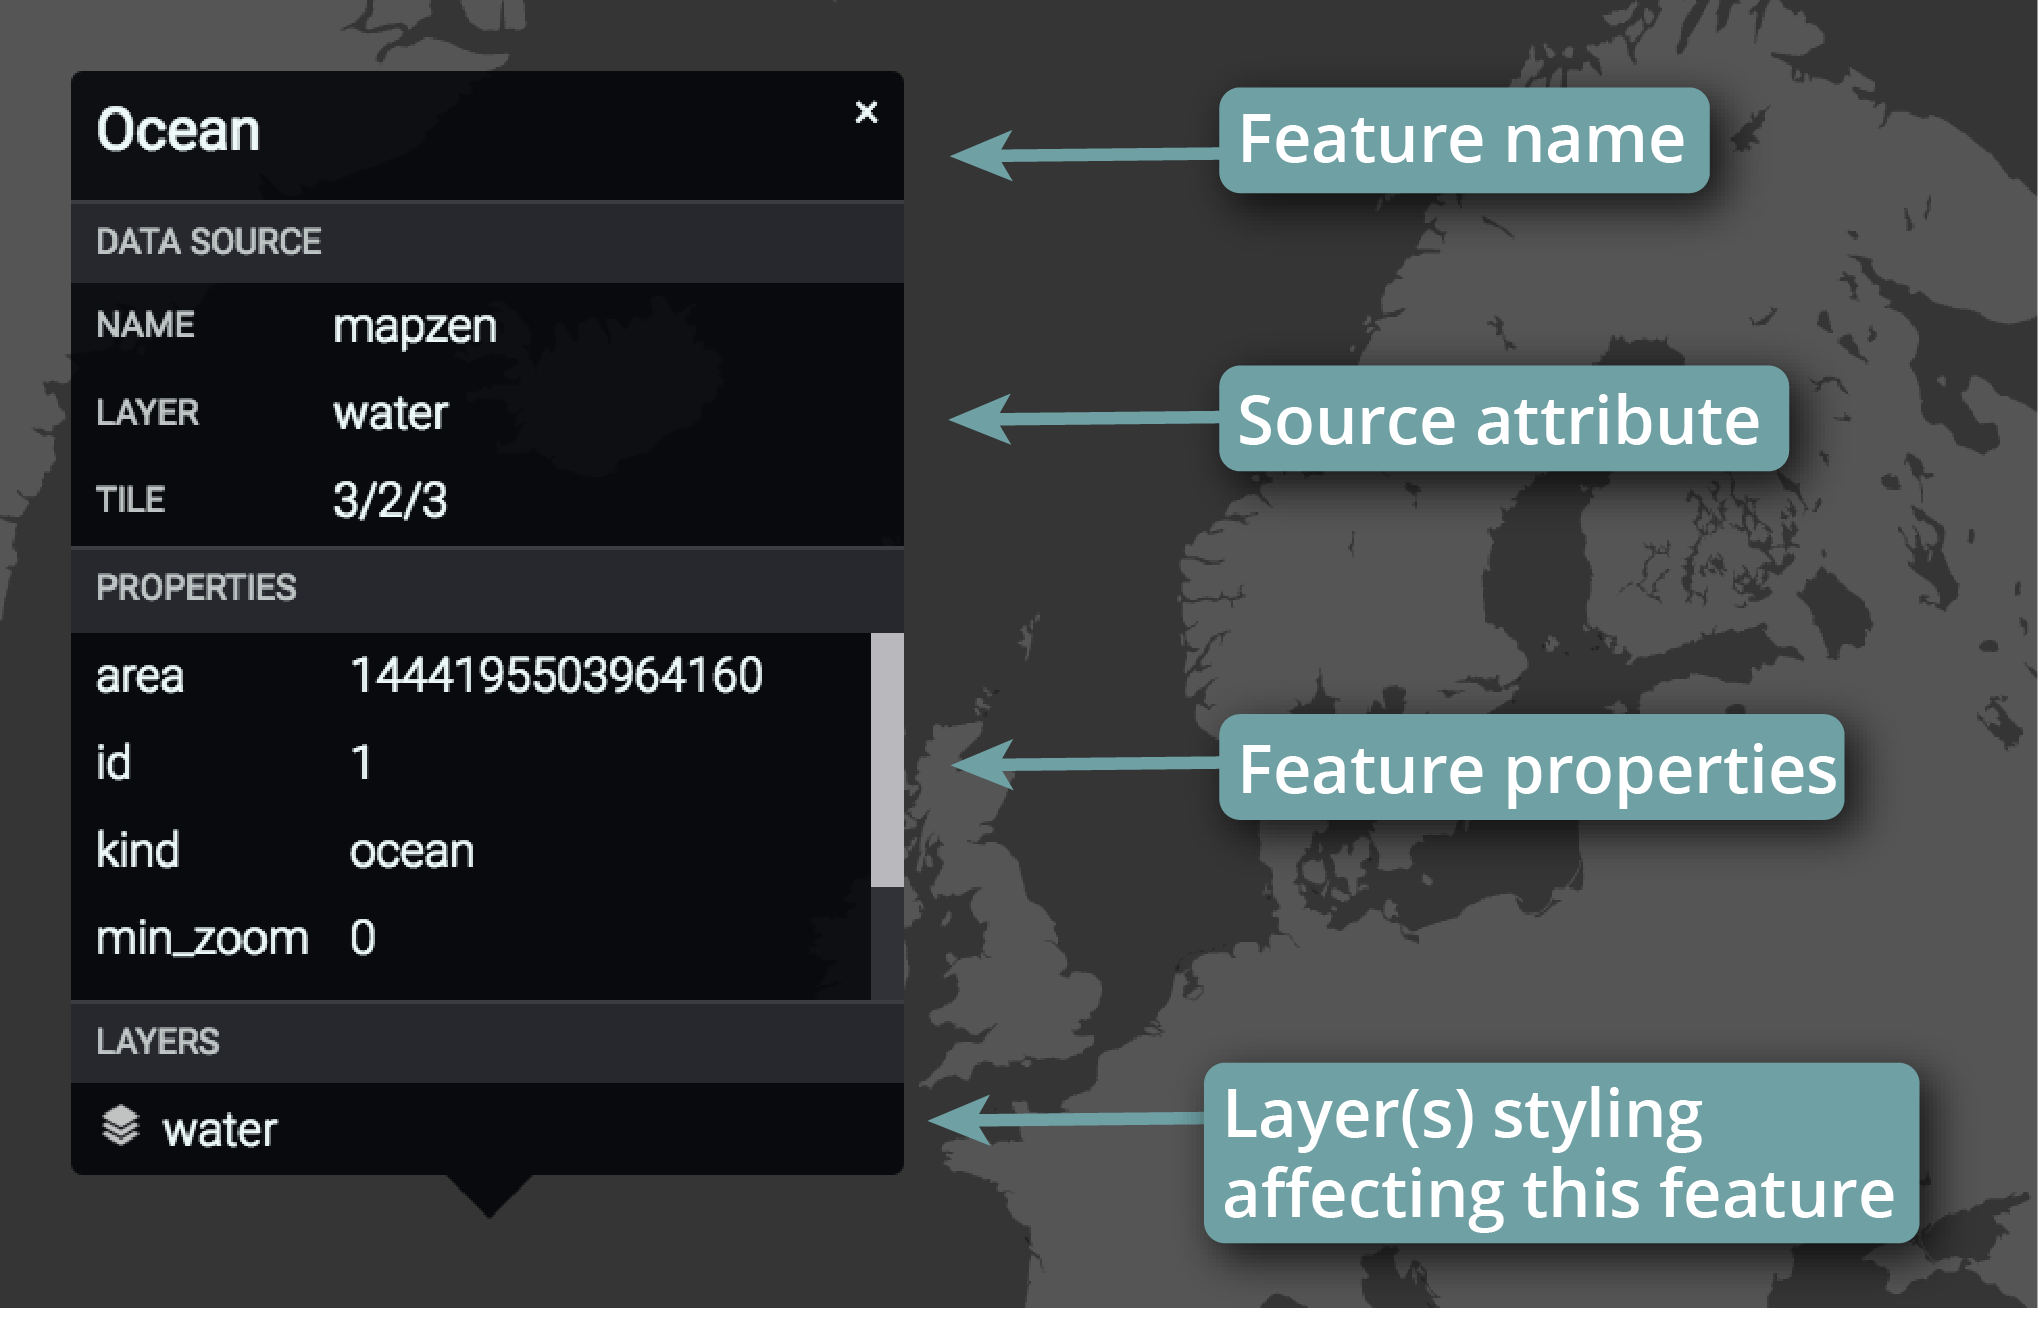This screenshot has height=1321, width=2038.
Task: Select the kind property value ocean
Action: (412, 851)
